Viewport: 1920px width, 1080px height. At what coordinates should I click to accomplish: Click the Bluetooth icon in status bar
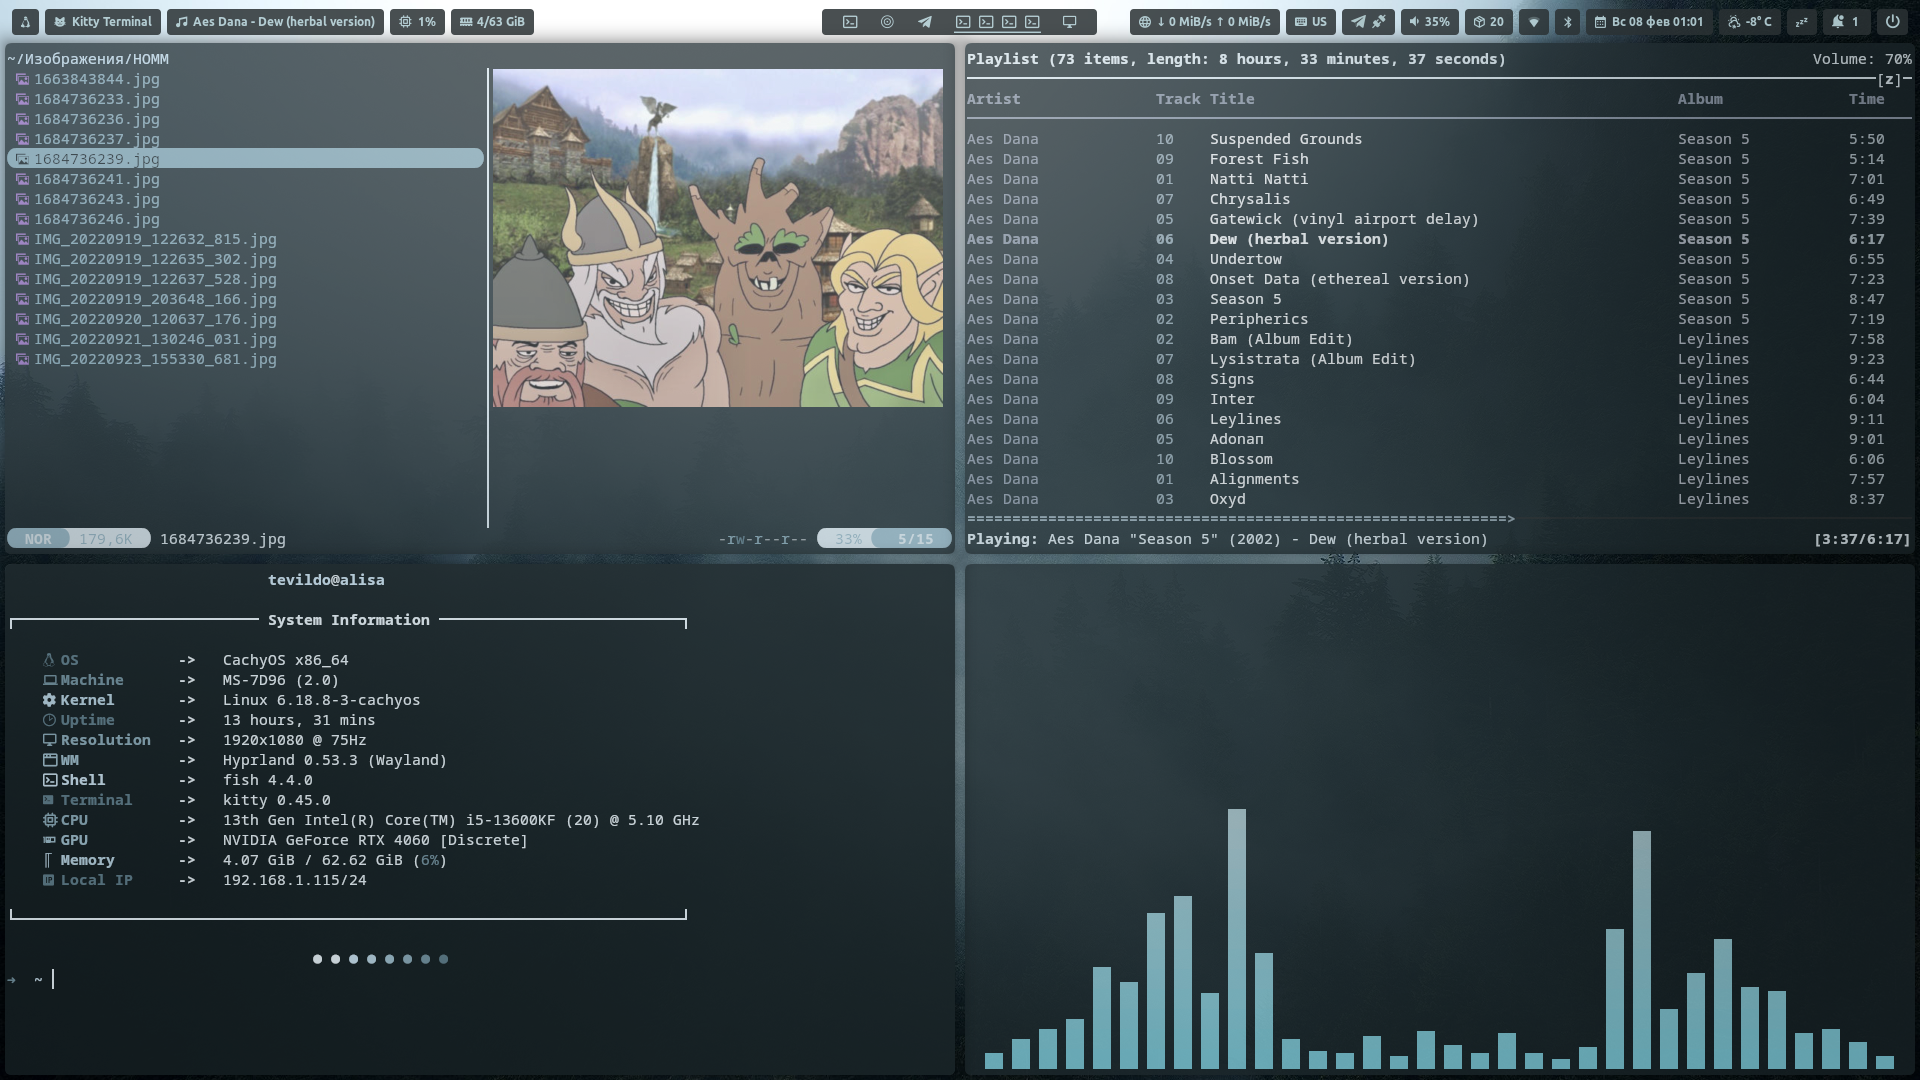[1567, 21]
